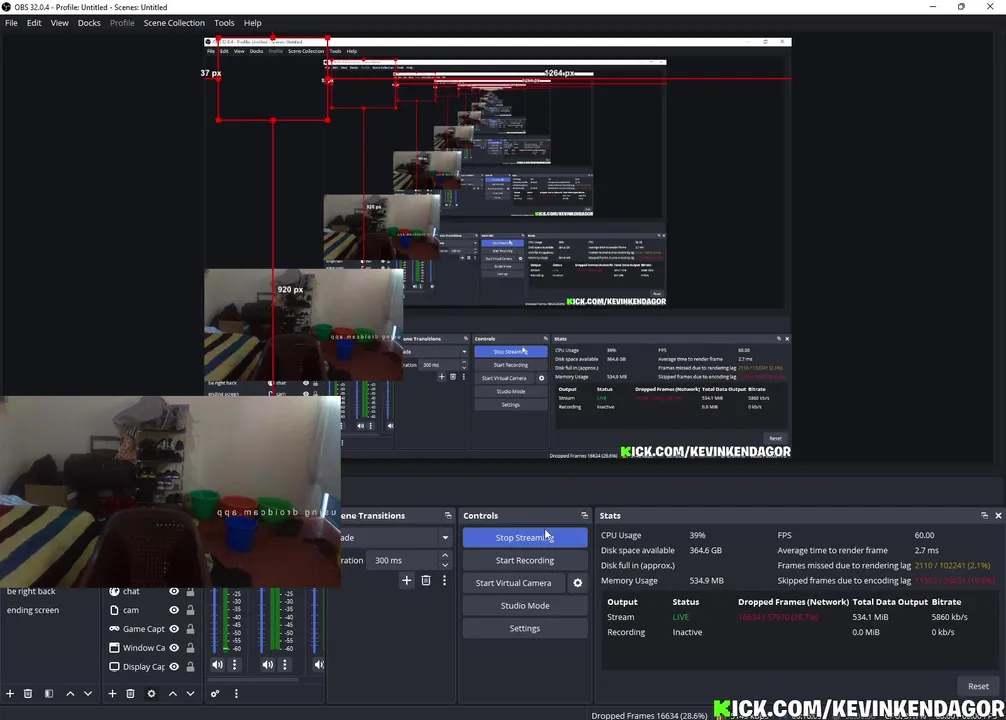Viewport: 1006px width, 720px height.
Task: Mute the first audio mixer channel
Action: tap(217, 665)
